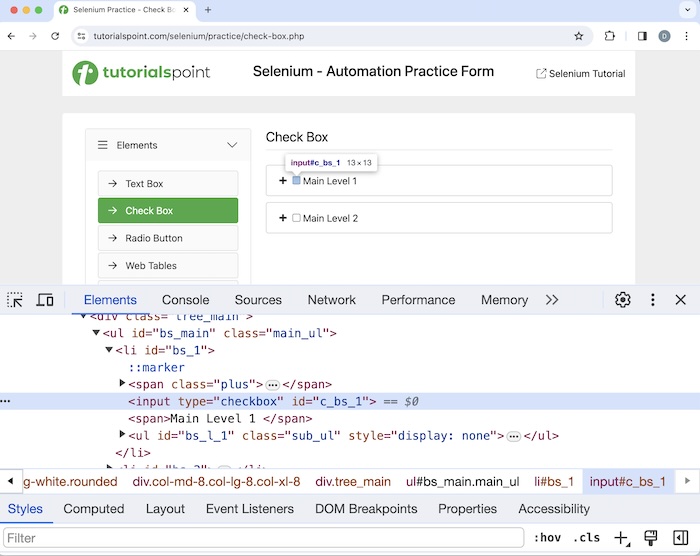The height and width of the screenshot is (556, 700).
Task: Toggle the :hov element state button
Action: click(x=547, y=538)
